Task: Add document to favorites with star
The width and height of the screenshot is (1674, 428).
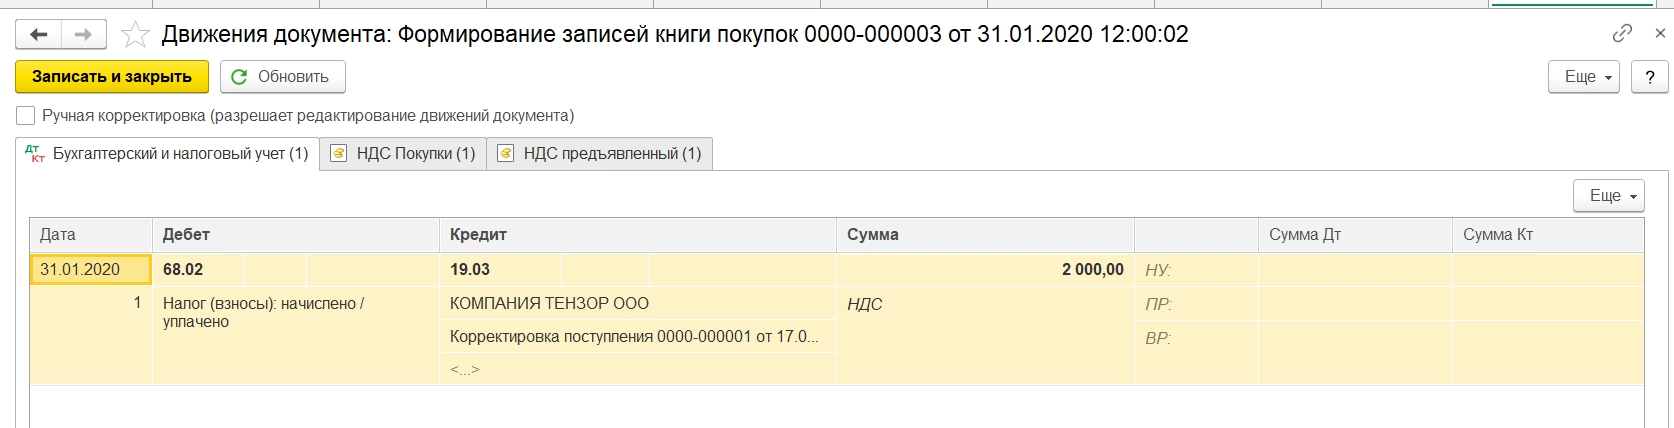Action: pos(135,35)
